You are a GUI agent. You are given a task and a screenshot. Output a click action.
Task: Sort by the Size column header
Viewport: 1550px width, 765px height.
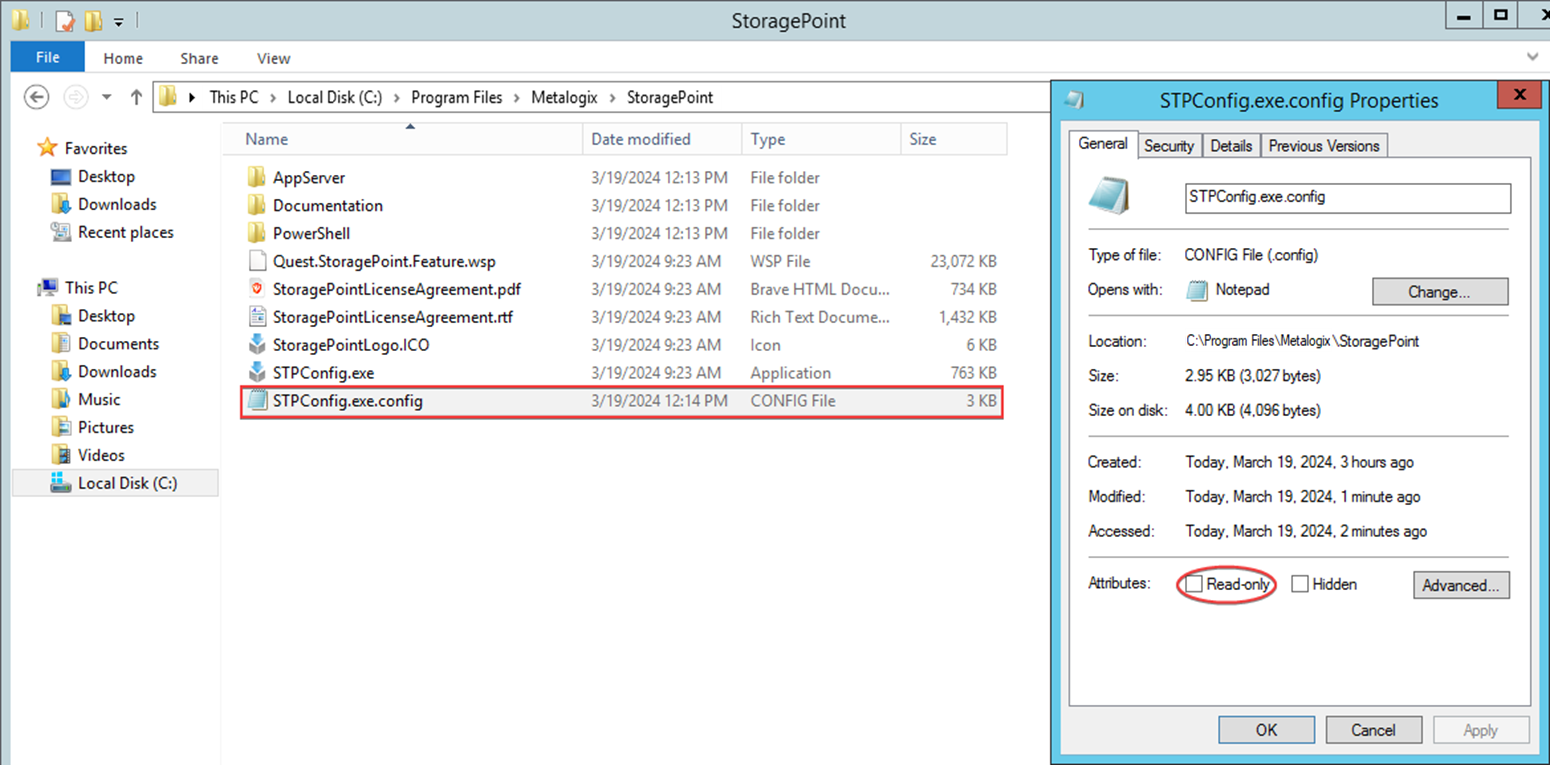(x=954, y=139)
